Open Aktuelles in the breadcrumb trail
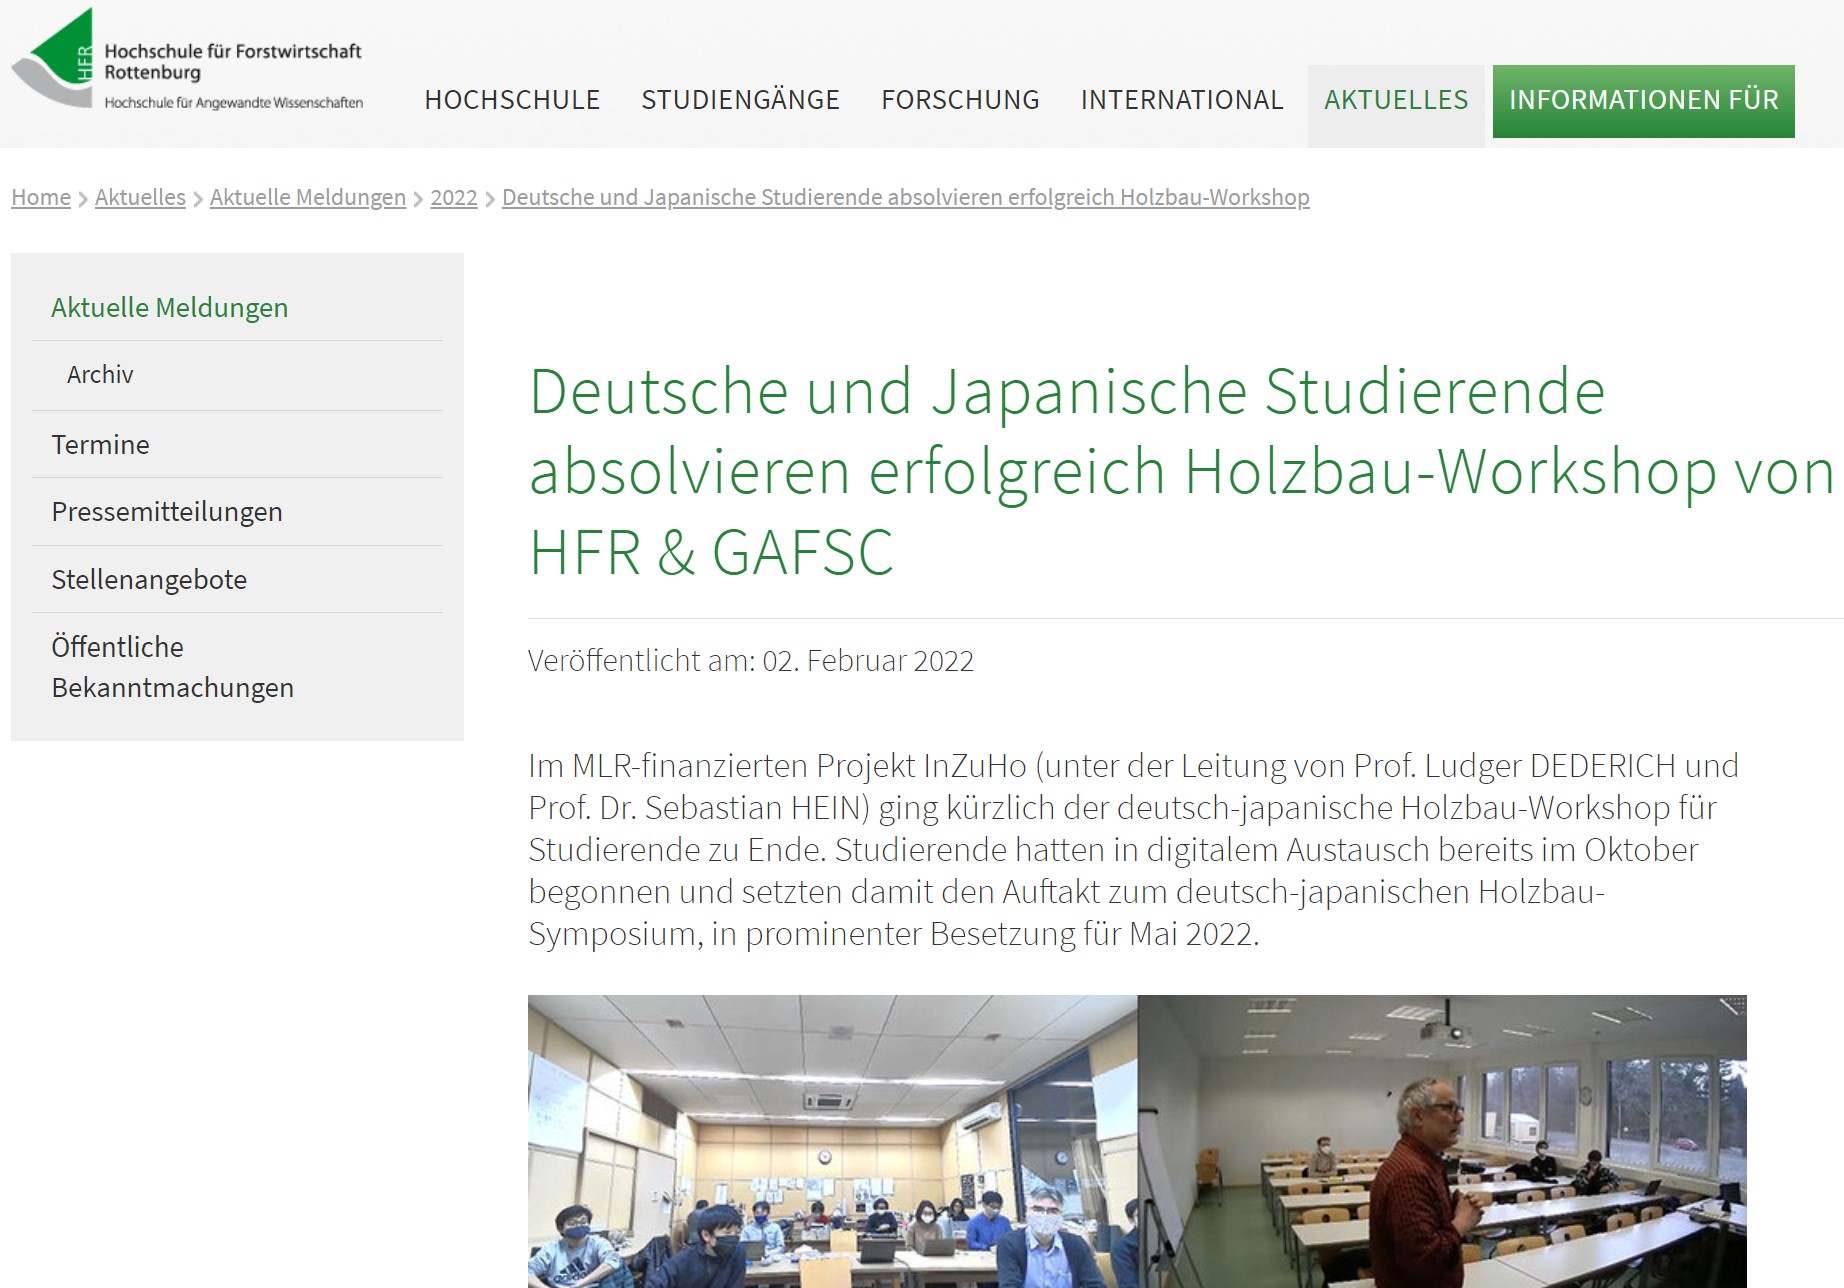 tap(140, 197)
